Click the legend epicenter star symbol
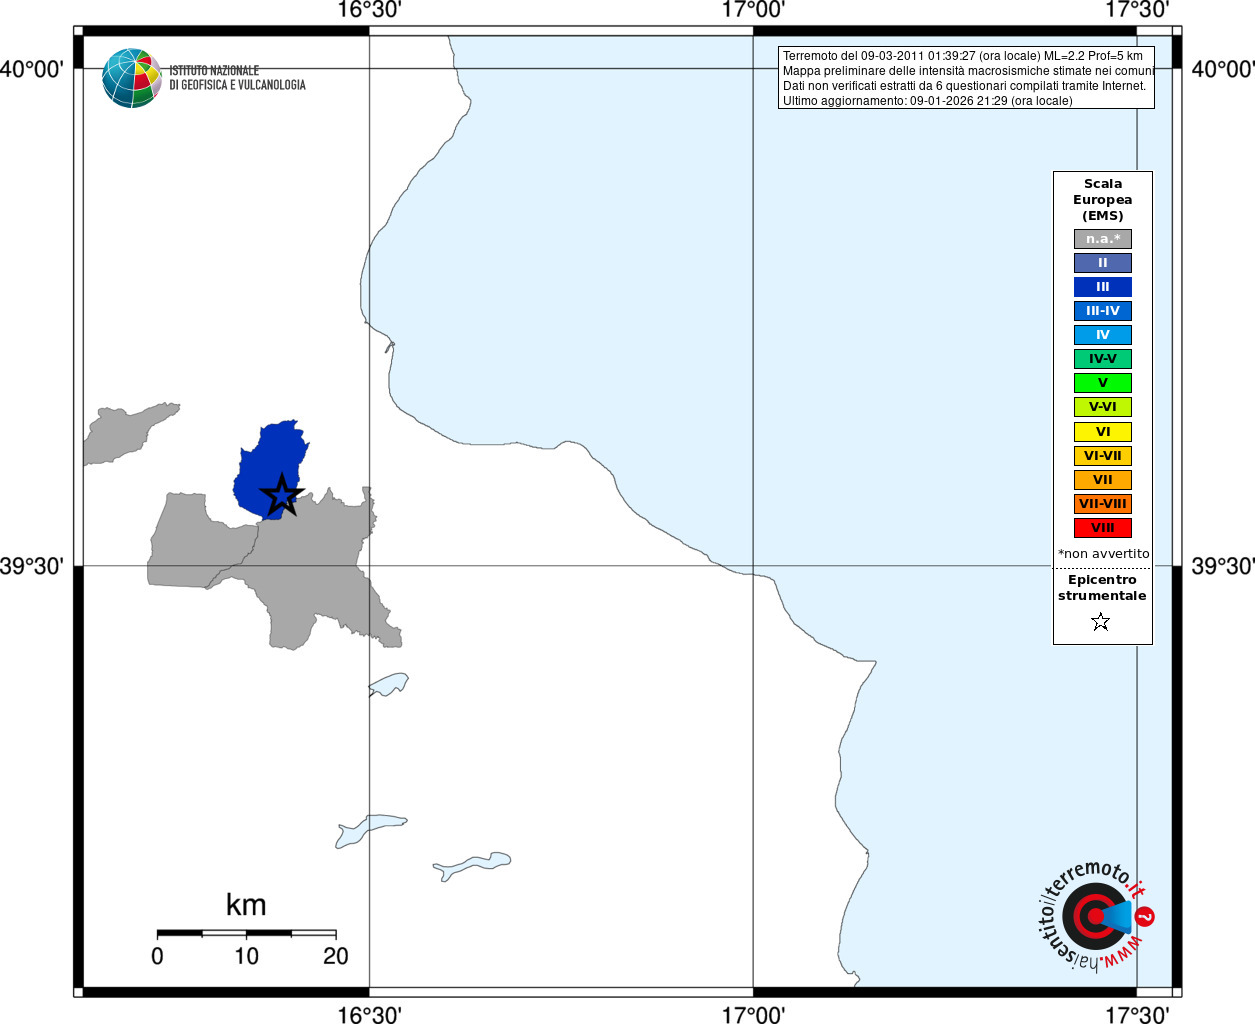This screenshot has height=1024, width=1255. 1101,622
